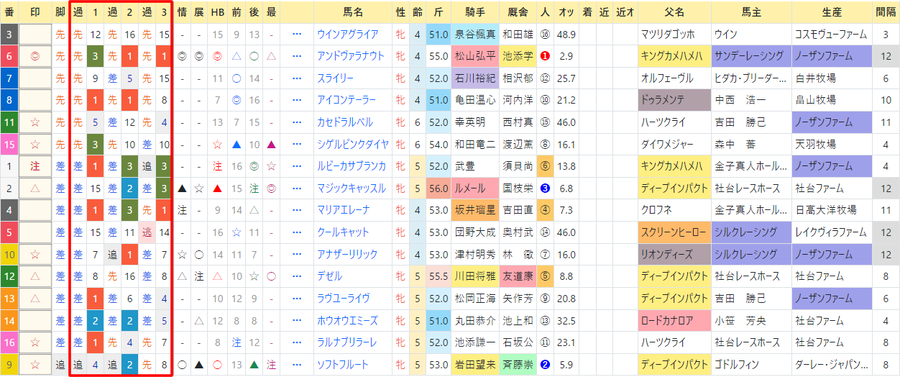The image size is (900, 377).
Task: Select sire cell ロードカナロア
Action: [x=674, y=320]
